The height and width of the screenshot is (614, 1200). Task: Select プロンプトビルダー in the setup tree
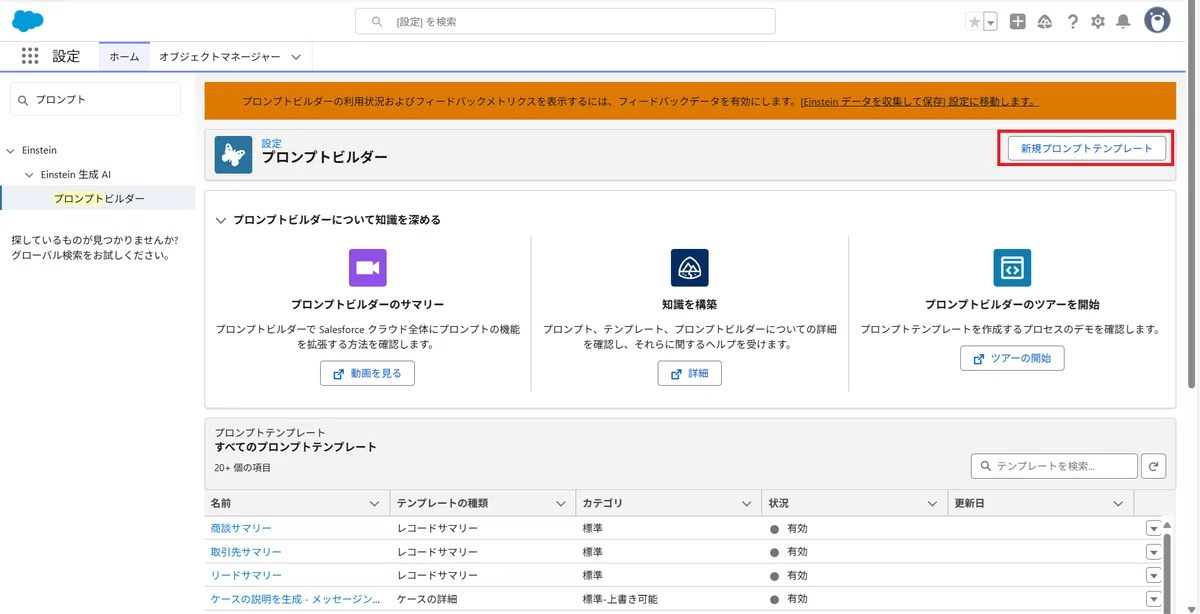pyautogui.click(x=98, y=198)
